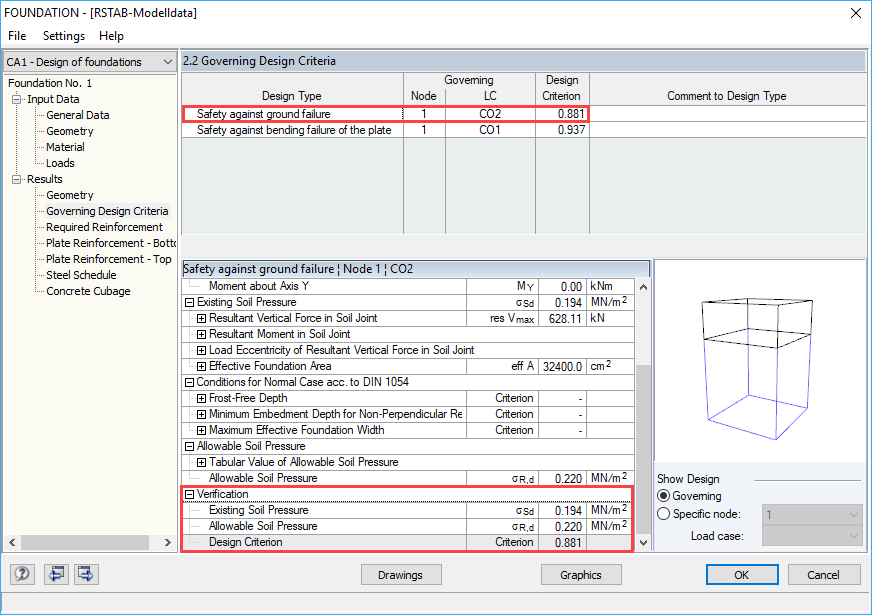The height and width of the screenshot is (615, 872).
Task: Expand Tabular Value of Allowable Soil Pressure
Action: [201, 463]
